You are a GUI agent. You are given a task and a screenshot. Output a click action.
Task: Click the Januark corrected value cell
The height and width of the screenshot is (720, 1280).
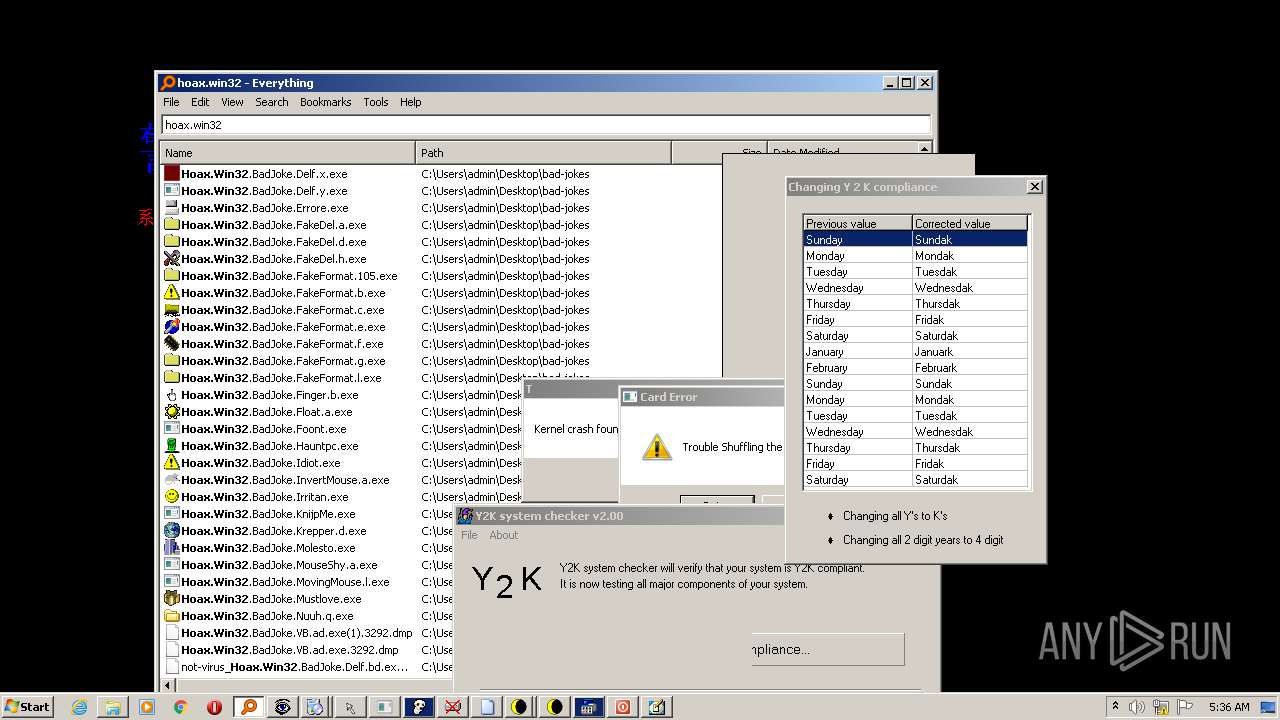pyautogui.click(x=969, y=352)
